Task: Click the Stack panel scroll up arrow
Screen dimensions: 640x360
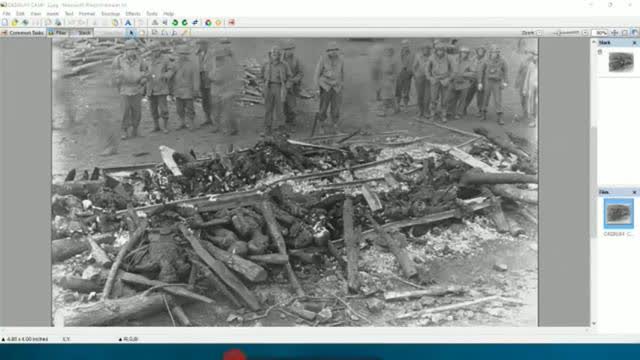Action: point(594,42)
